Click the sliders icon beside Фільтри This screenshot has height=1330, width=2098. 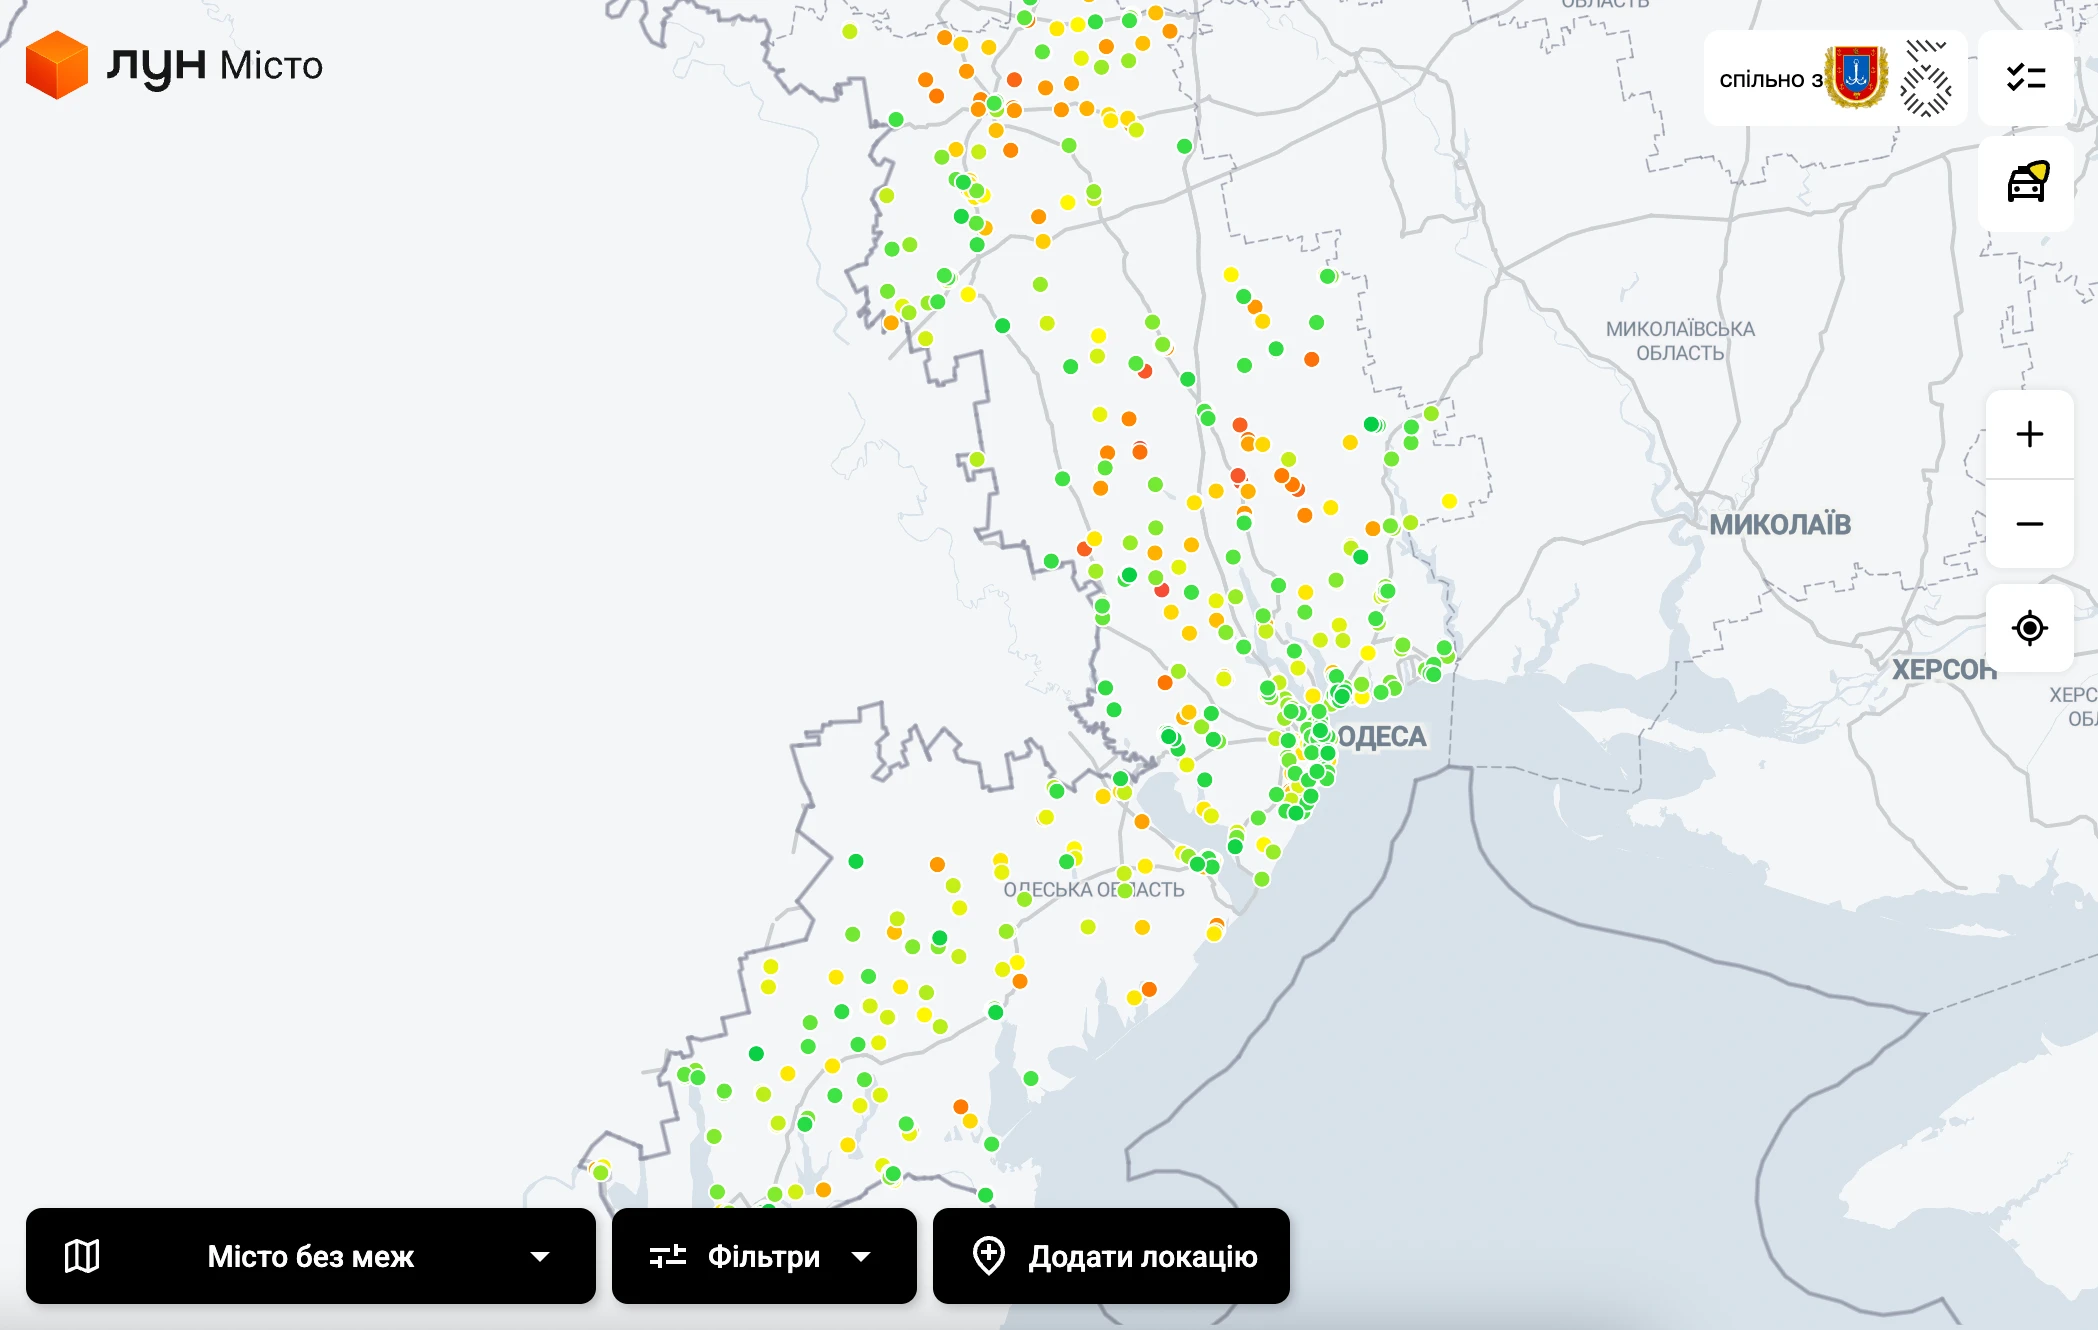pyautogui.click(x=668, y=1256)
